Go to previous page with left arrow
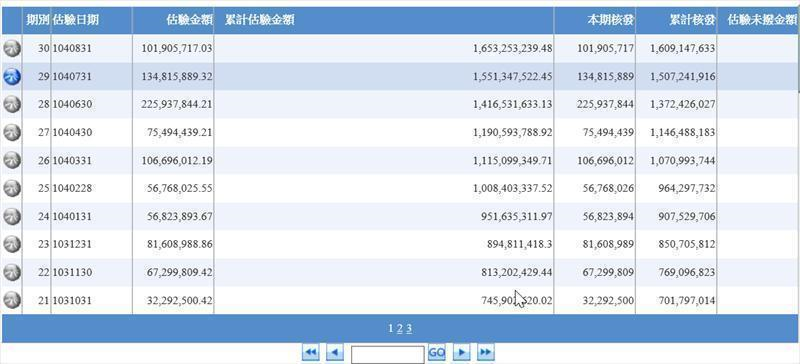This screenshot has height=364, width=800. [335, 352]
